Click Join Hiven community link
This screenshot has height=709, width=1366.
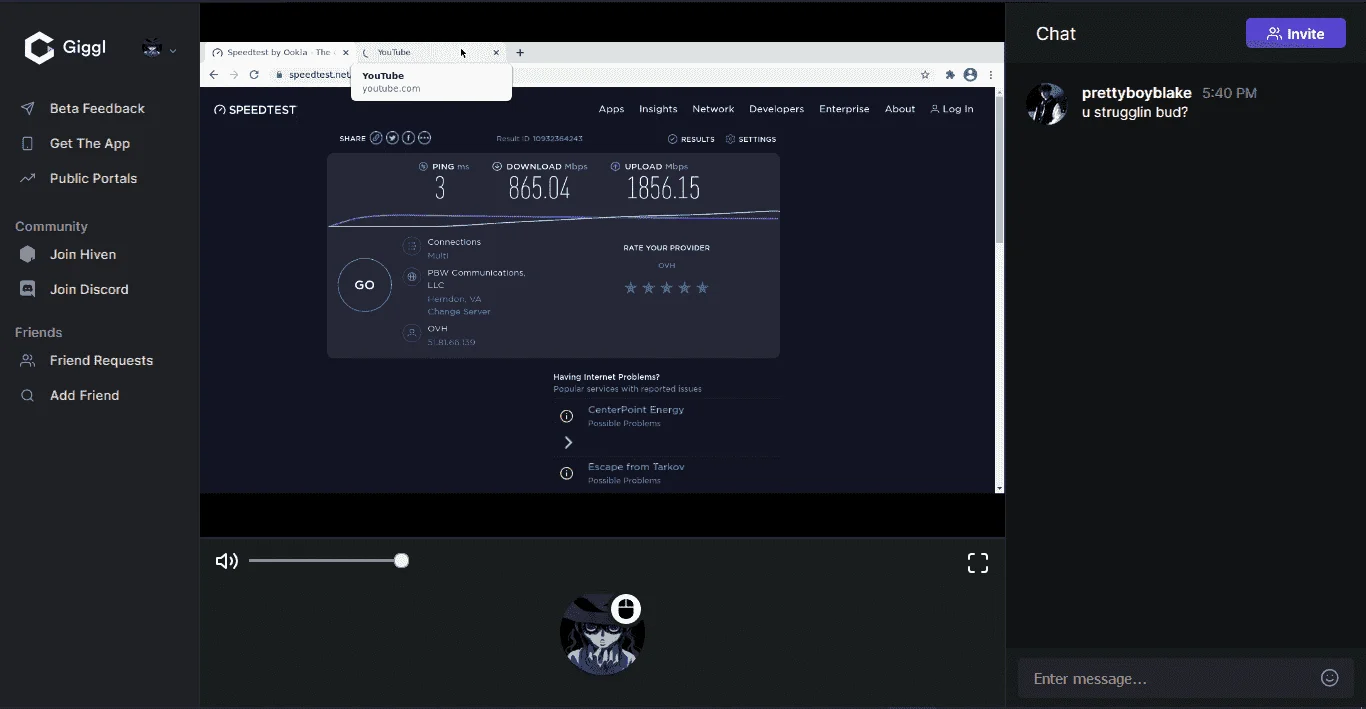tap(83, 254)
